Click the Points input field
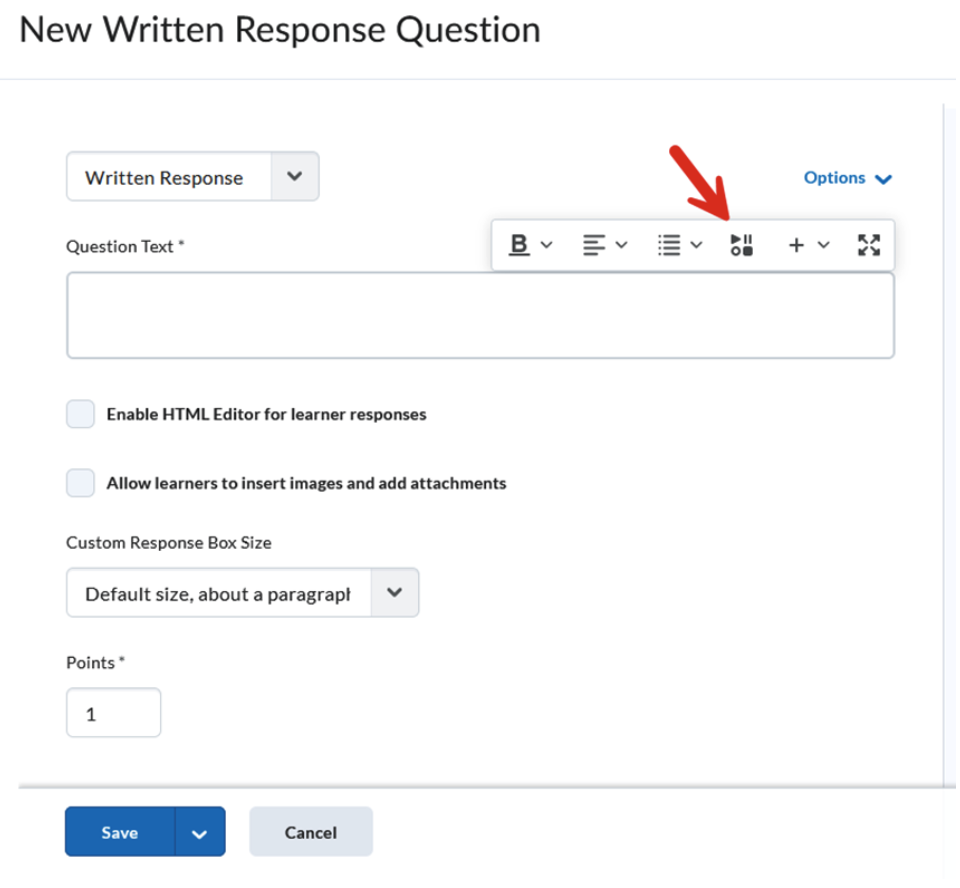 point(113,714)
